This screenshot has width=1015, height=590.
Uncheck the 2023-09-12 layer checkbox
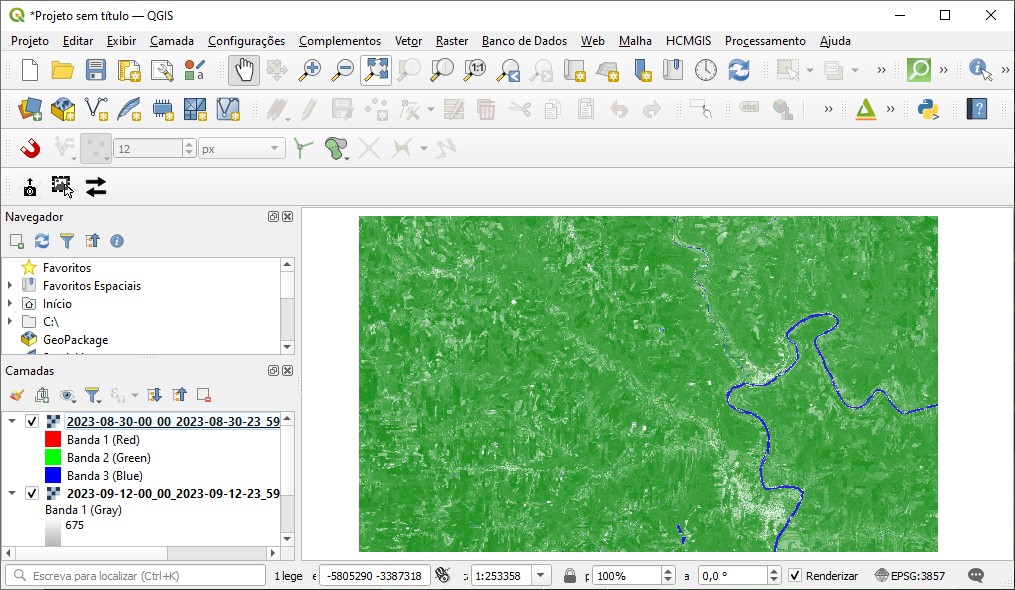click(32, 494)
